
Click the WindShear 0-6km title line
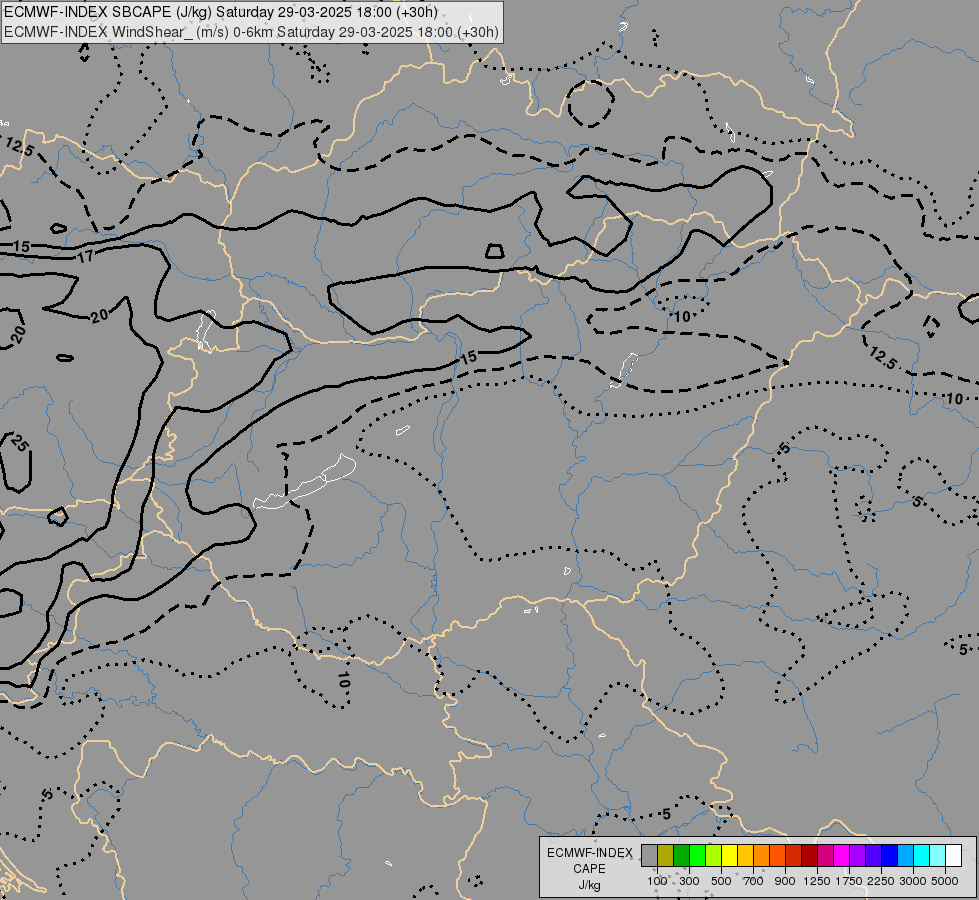point(252,31)
